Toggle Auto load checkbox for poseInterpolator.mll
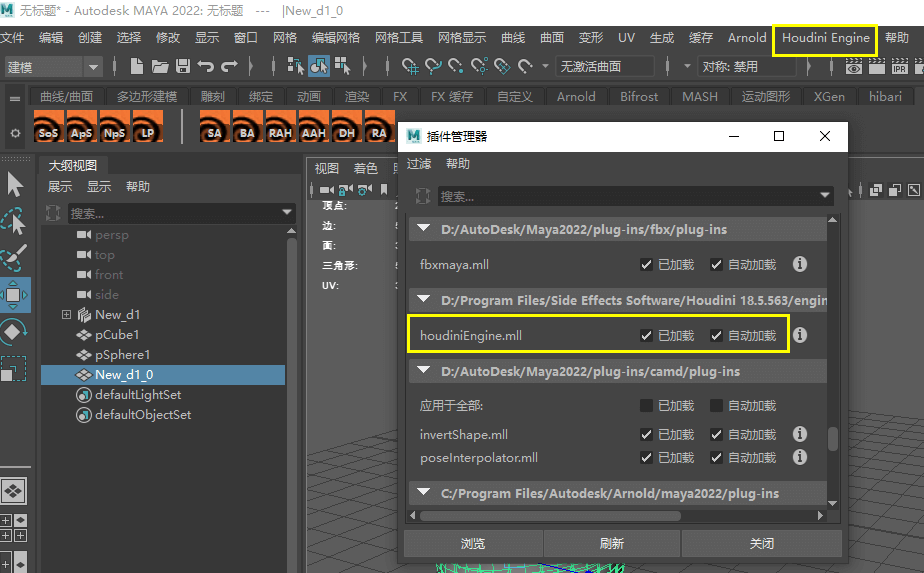 [x=716, y=457]
